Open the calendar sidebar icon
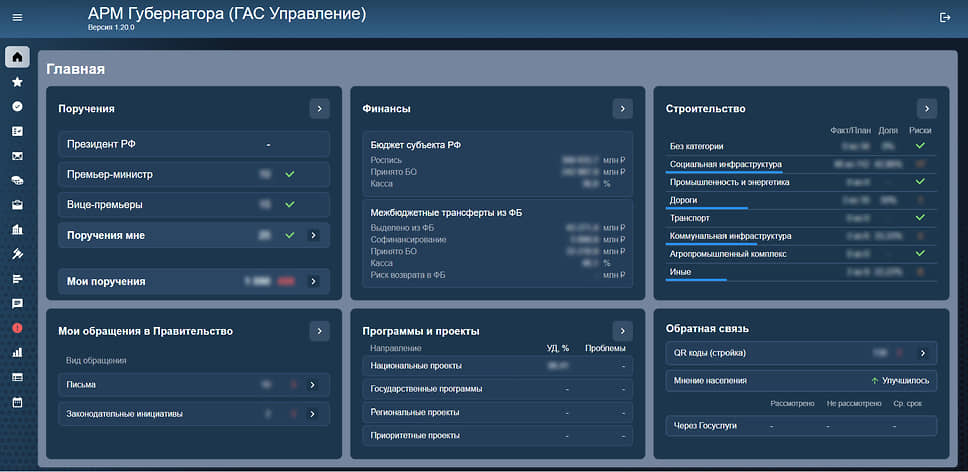The width and height of the screenshot is (968, 472). pos(17,402)
